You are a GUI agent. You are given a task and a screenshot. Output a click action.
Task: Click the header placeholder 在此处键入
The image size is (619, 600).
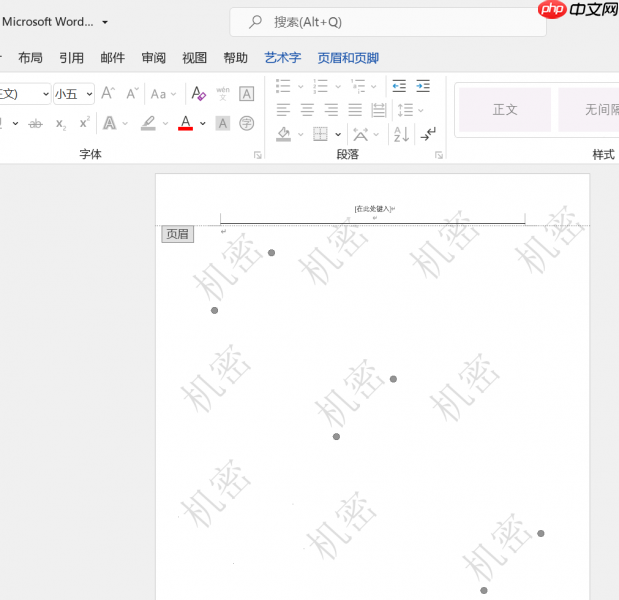[x=373, y=209]
